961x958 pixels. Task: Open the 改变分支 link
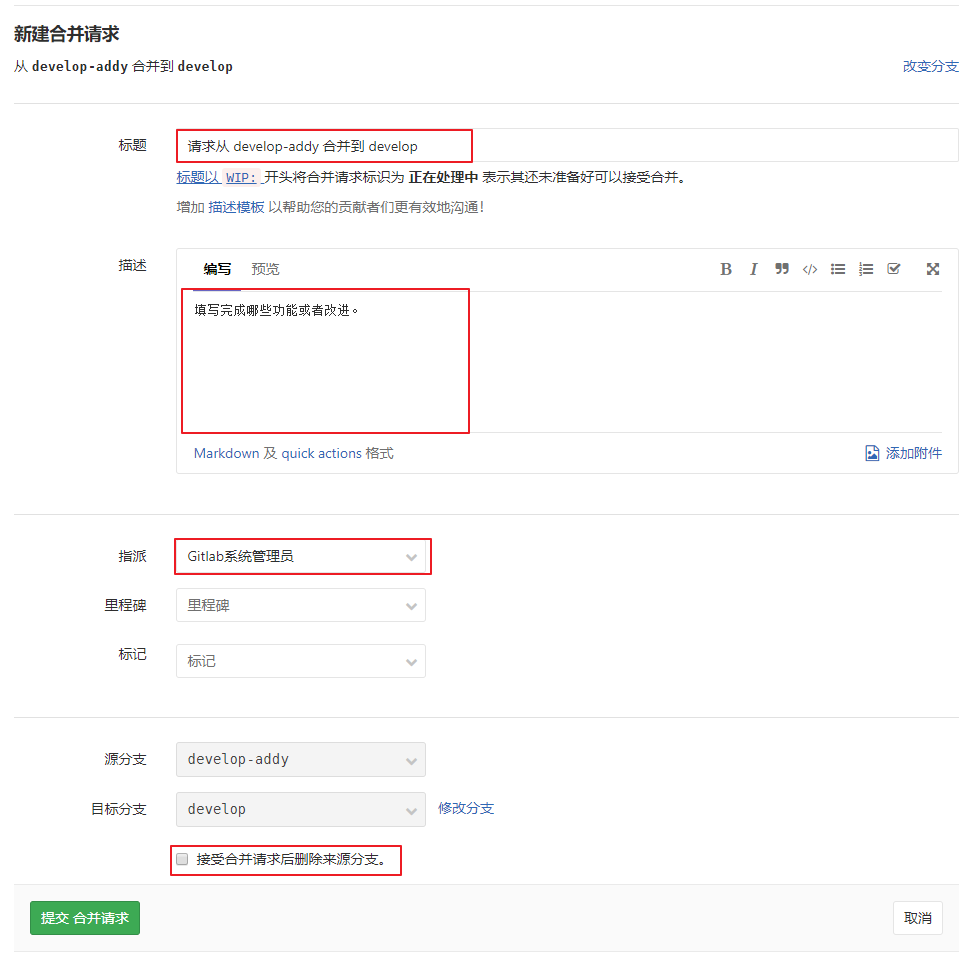930,67
